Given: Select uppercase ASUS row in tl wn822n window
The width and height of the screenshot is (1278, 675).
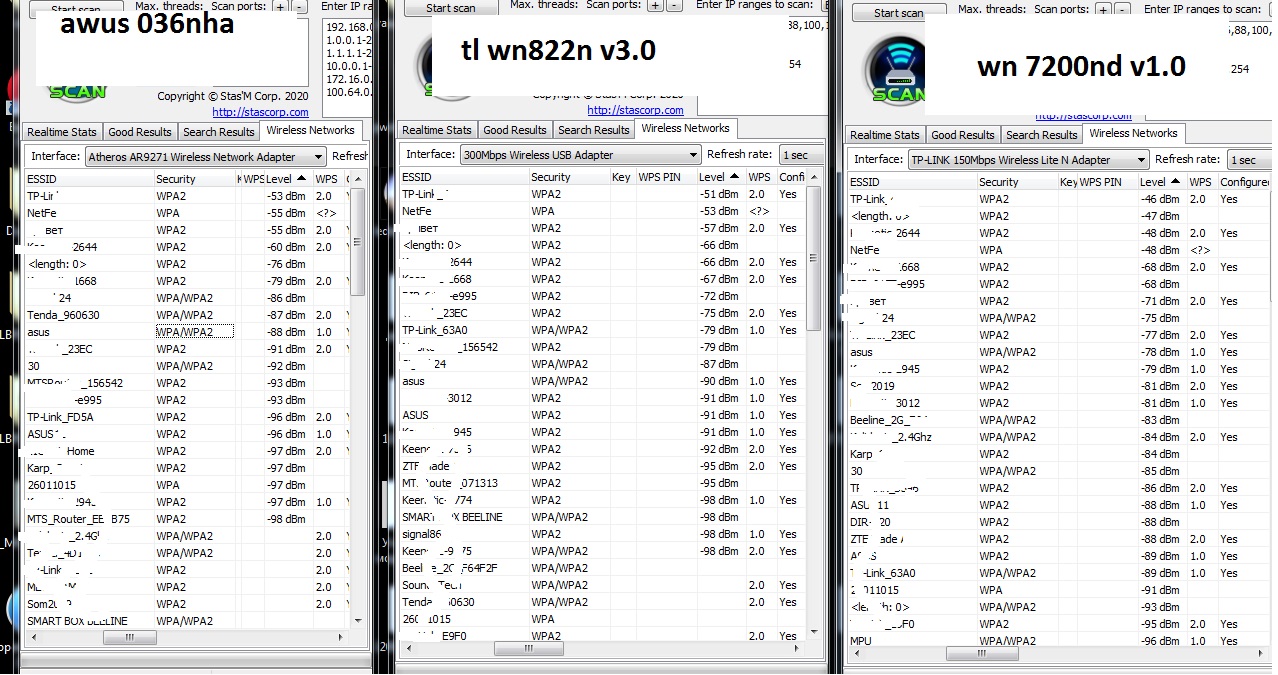Looking at the screenshot, I should [x=603, y=415].
